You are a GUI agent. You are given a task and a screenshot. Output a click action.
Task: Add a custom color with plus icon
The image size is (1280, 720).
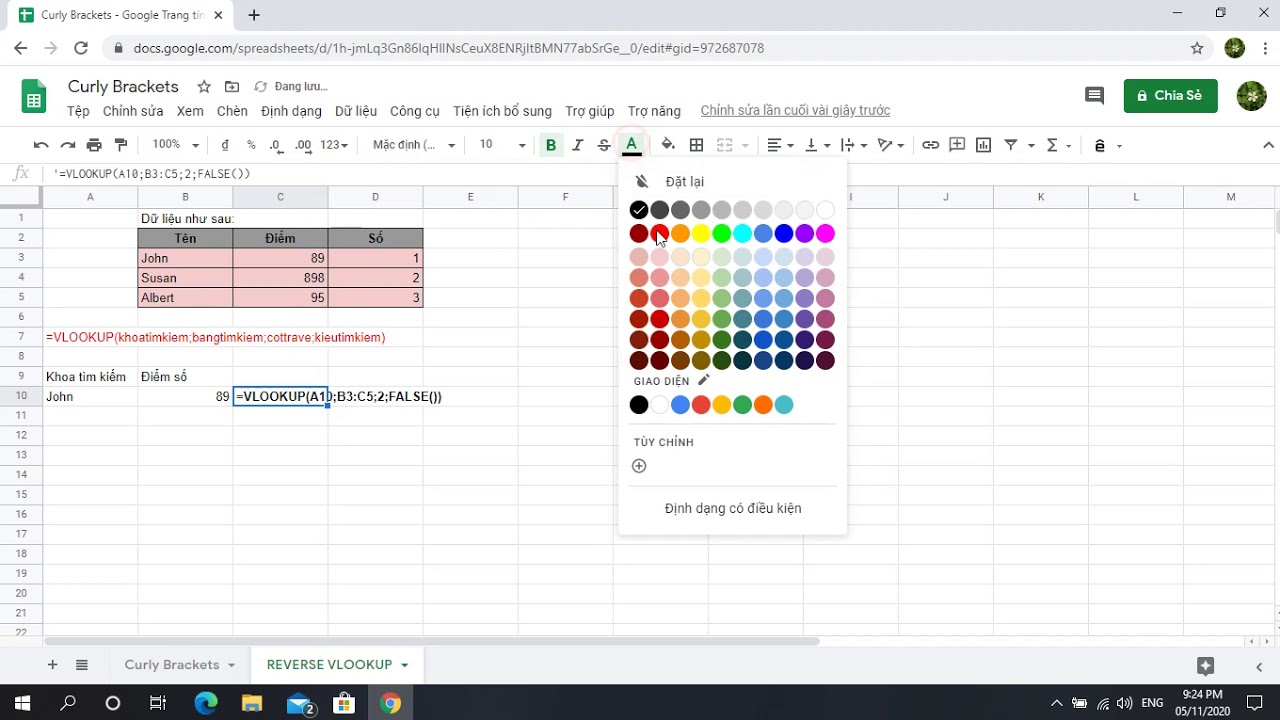(x=639, y=466)
